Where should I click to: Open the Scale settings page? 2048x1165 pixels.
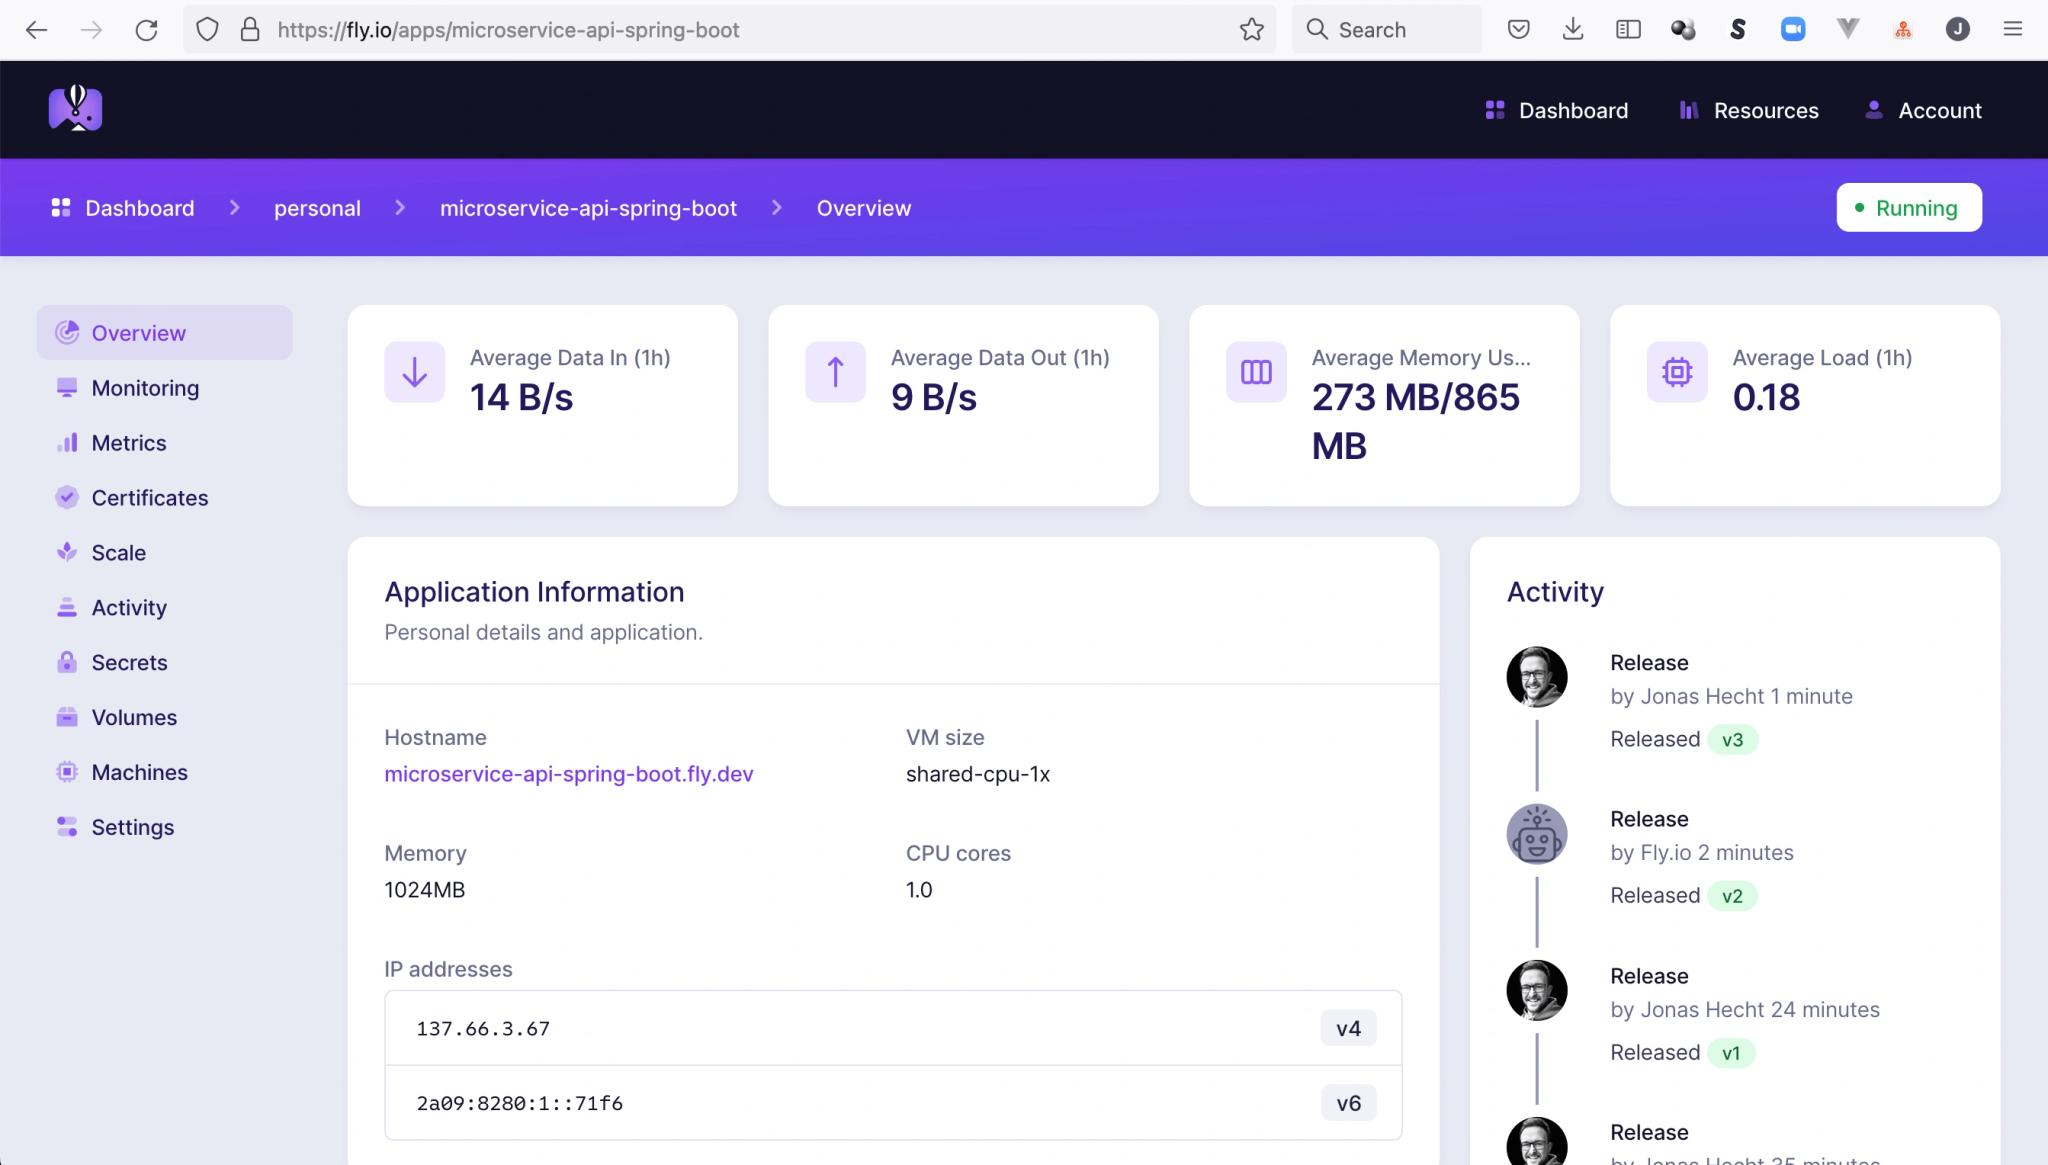118,553
